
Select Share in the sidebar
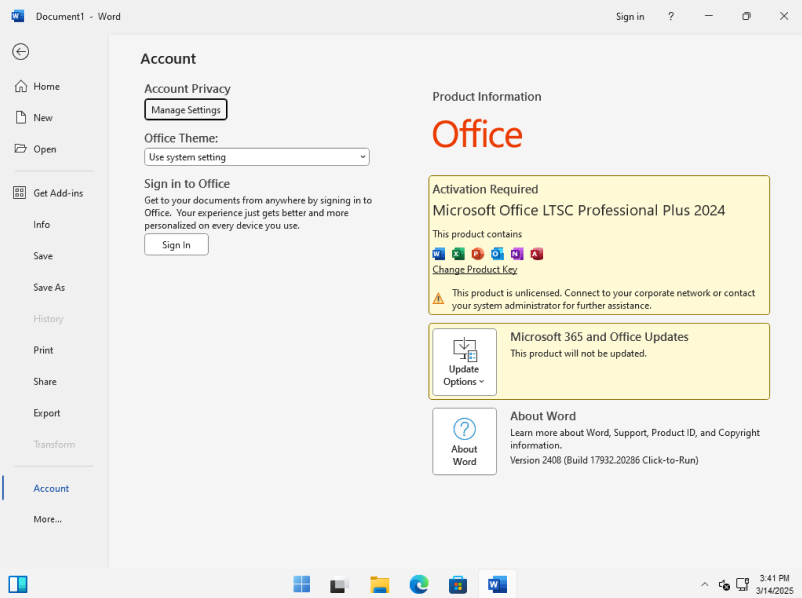pyautogui.click(x=45, y=382)
